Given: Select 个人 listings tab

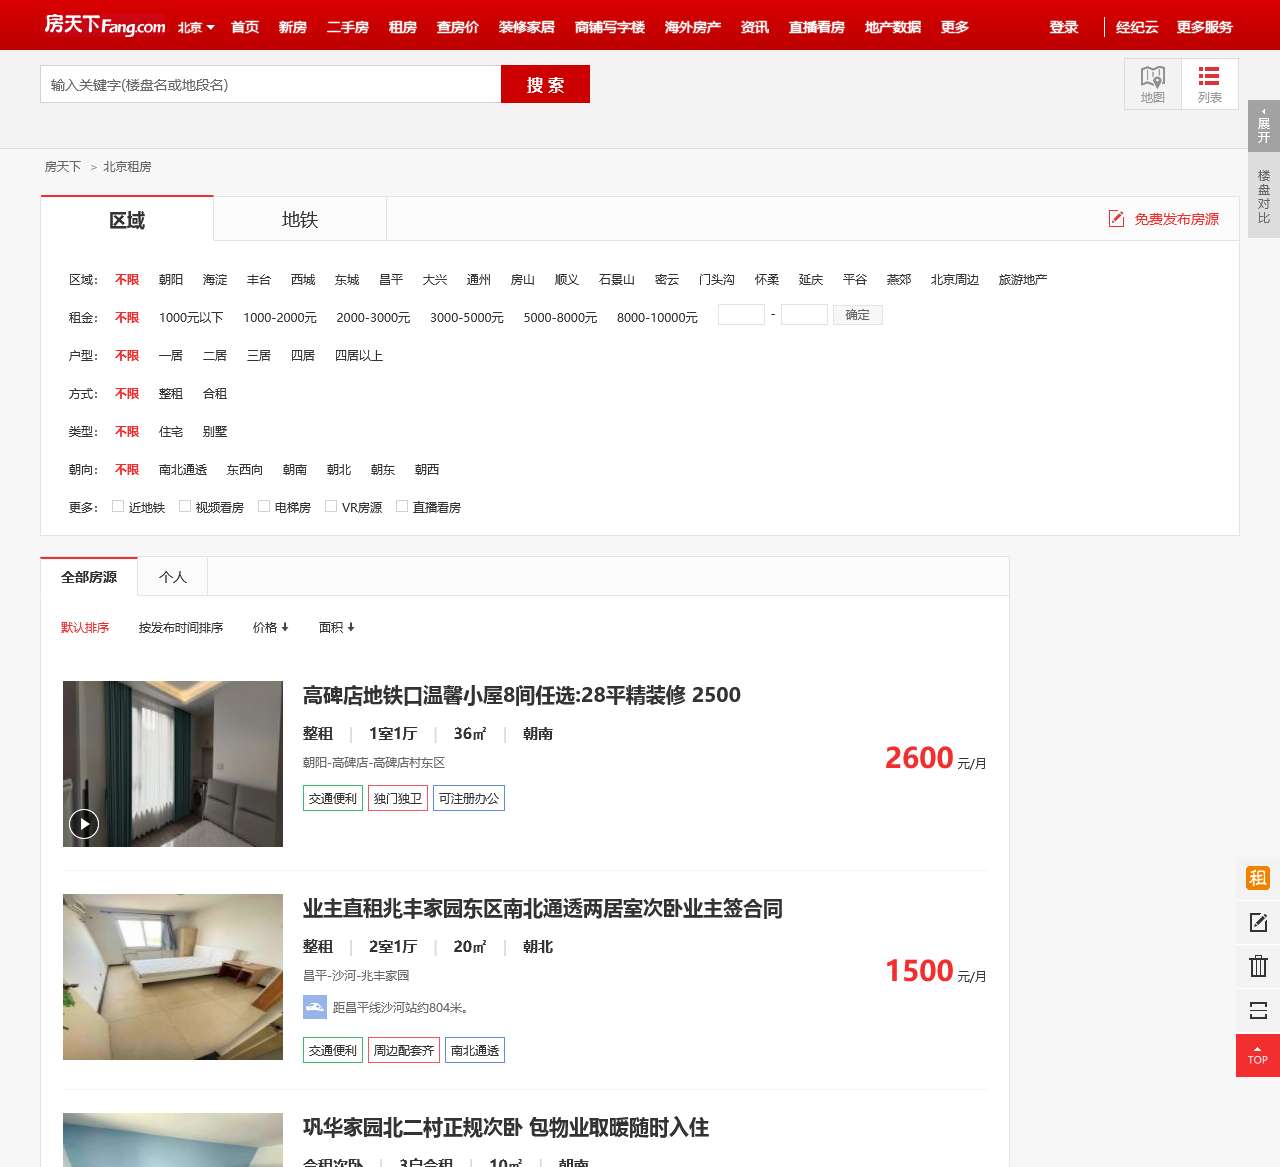Looking at the screenshot, I should point(173,577).
